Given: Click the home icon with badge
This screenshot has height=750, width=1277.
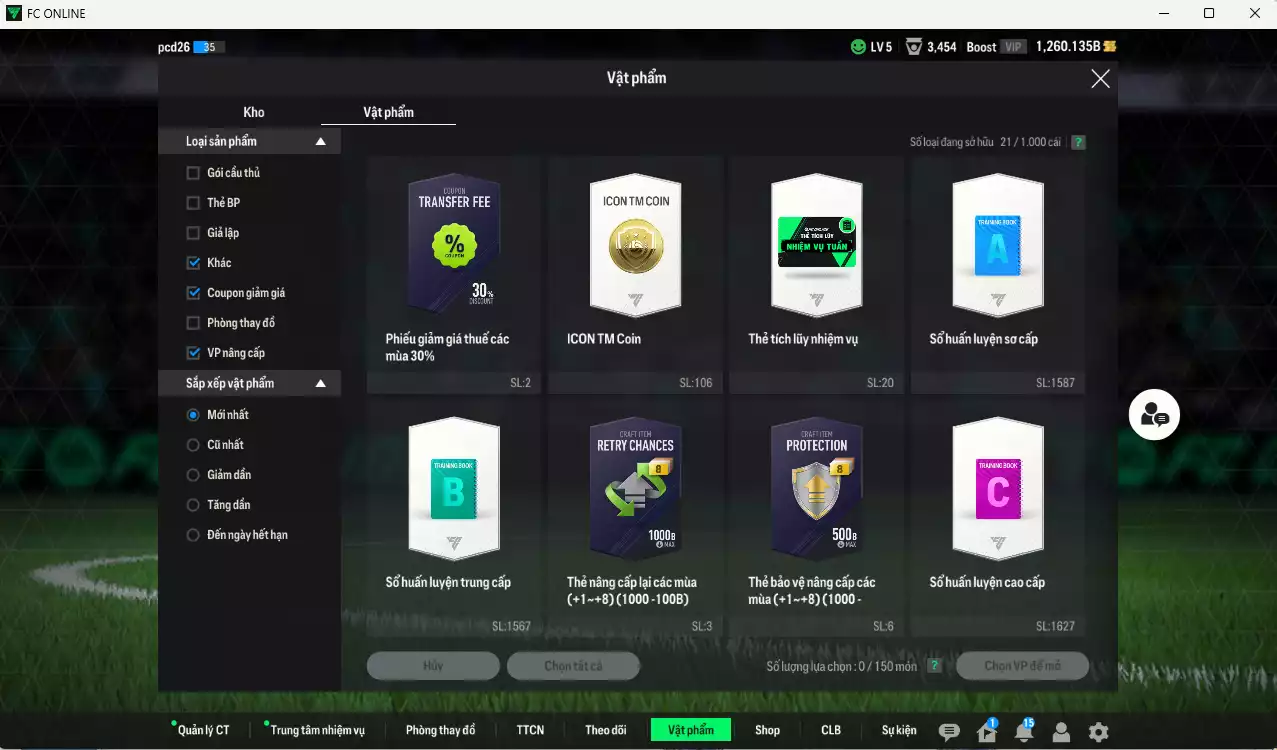Looking at the screenshot, I should tap(986, 732).
